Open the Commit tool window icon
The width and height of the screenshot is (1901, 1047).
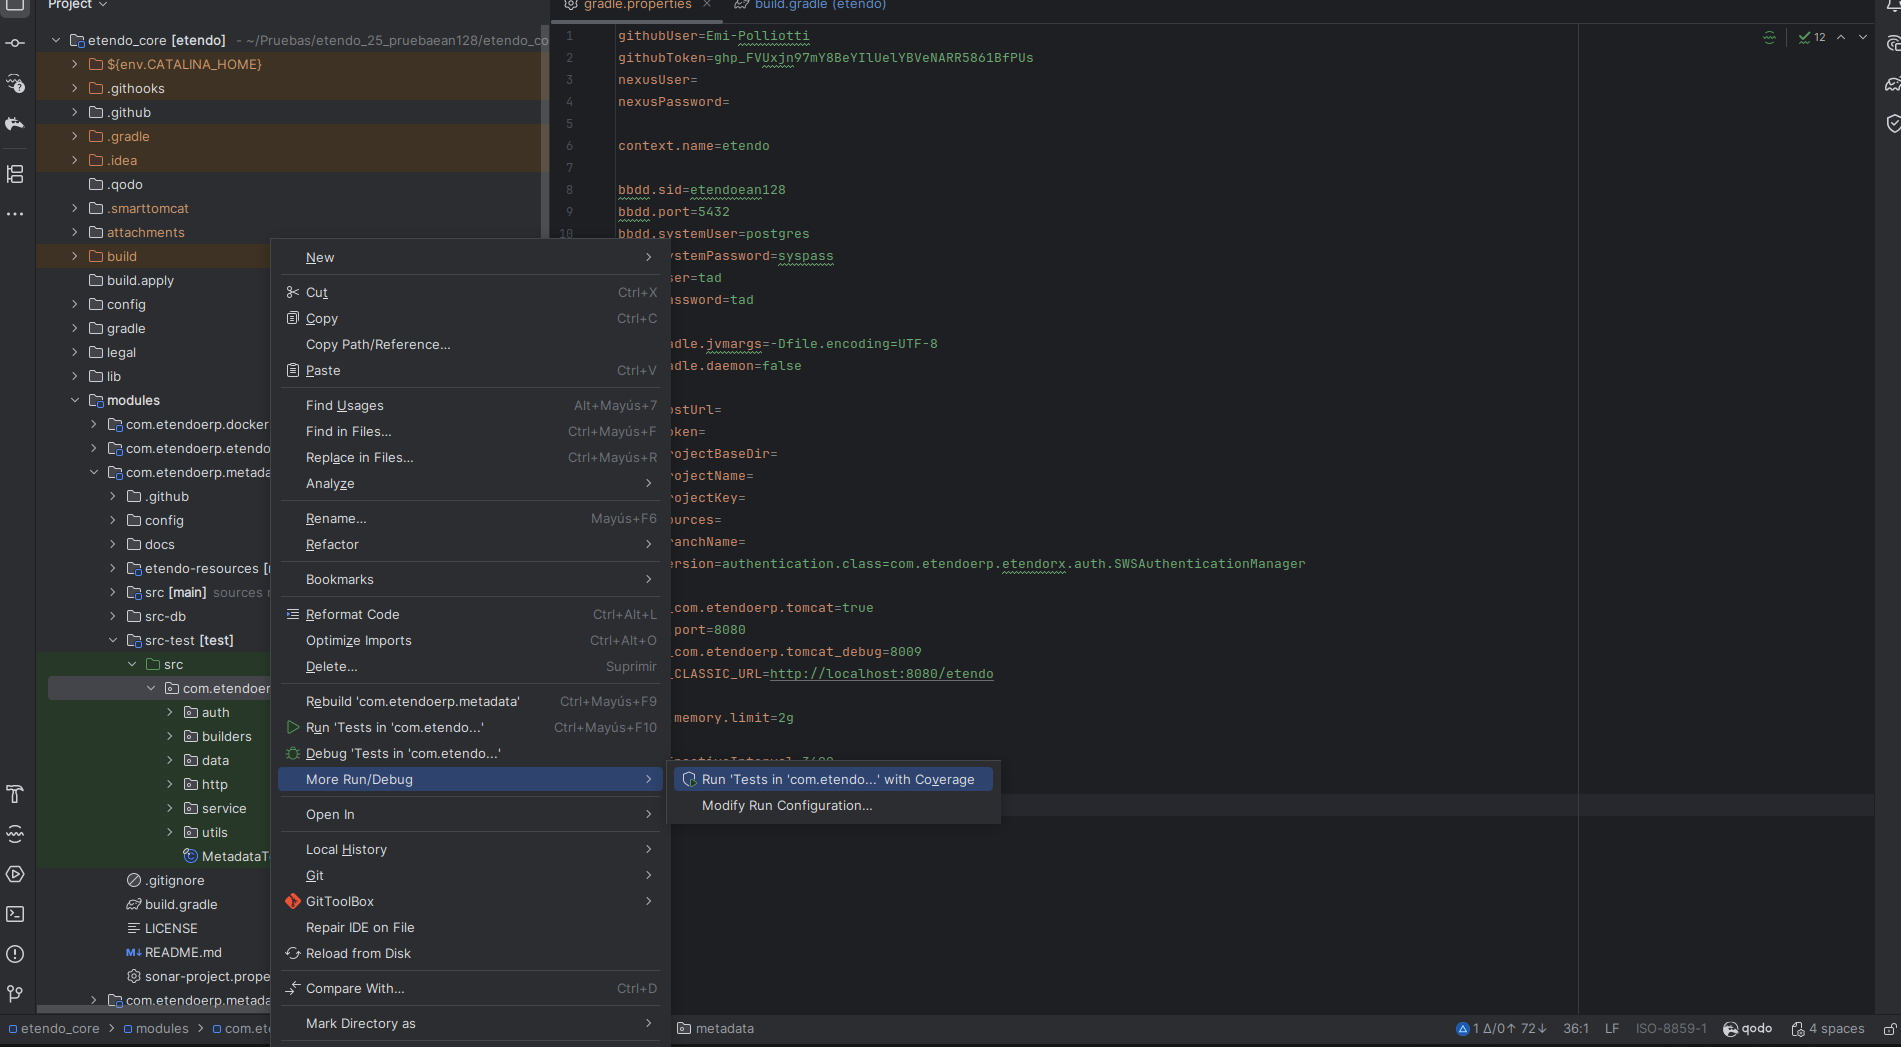15,43
